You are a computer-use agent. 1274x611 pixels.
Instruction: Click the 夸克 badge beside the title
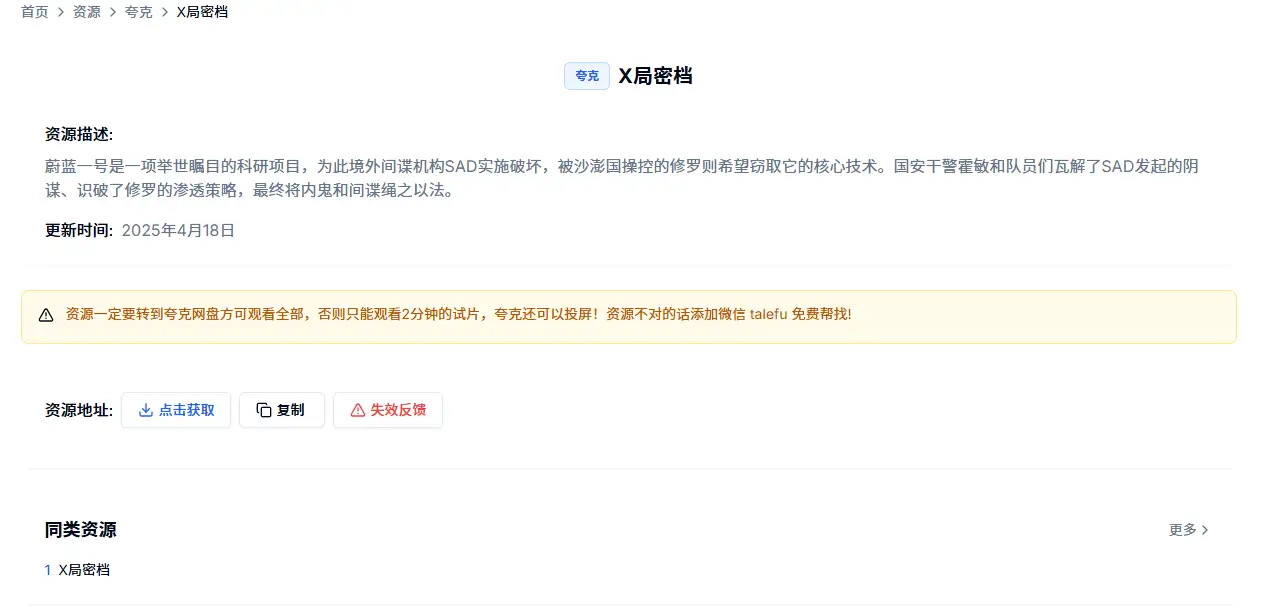pos(587,76)
